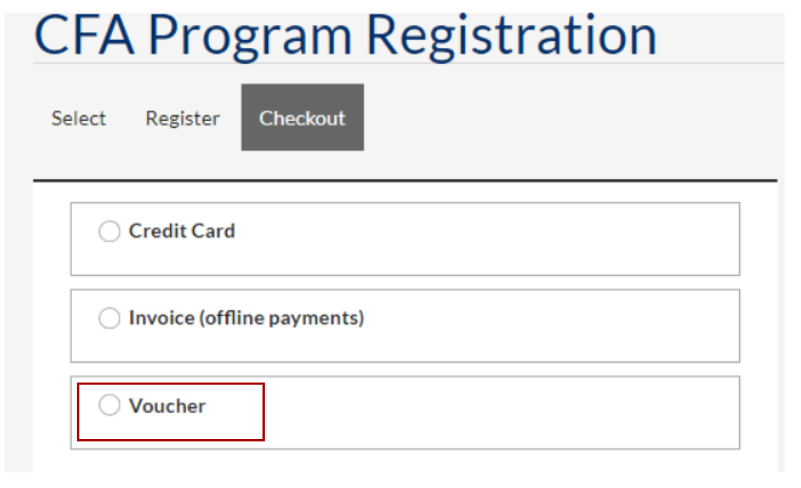Click the CFA Program Registration heading
The width and height of the screenshot is (801, 488).
click(x=346, y=33)
